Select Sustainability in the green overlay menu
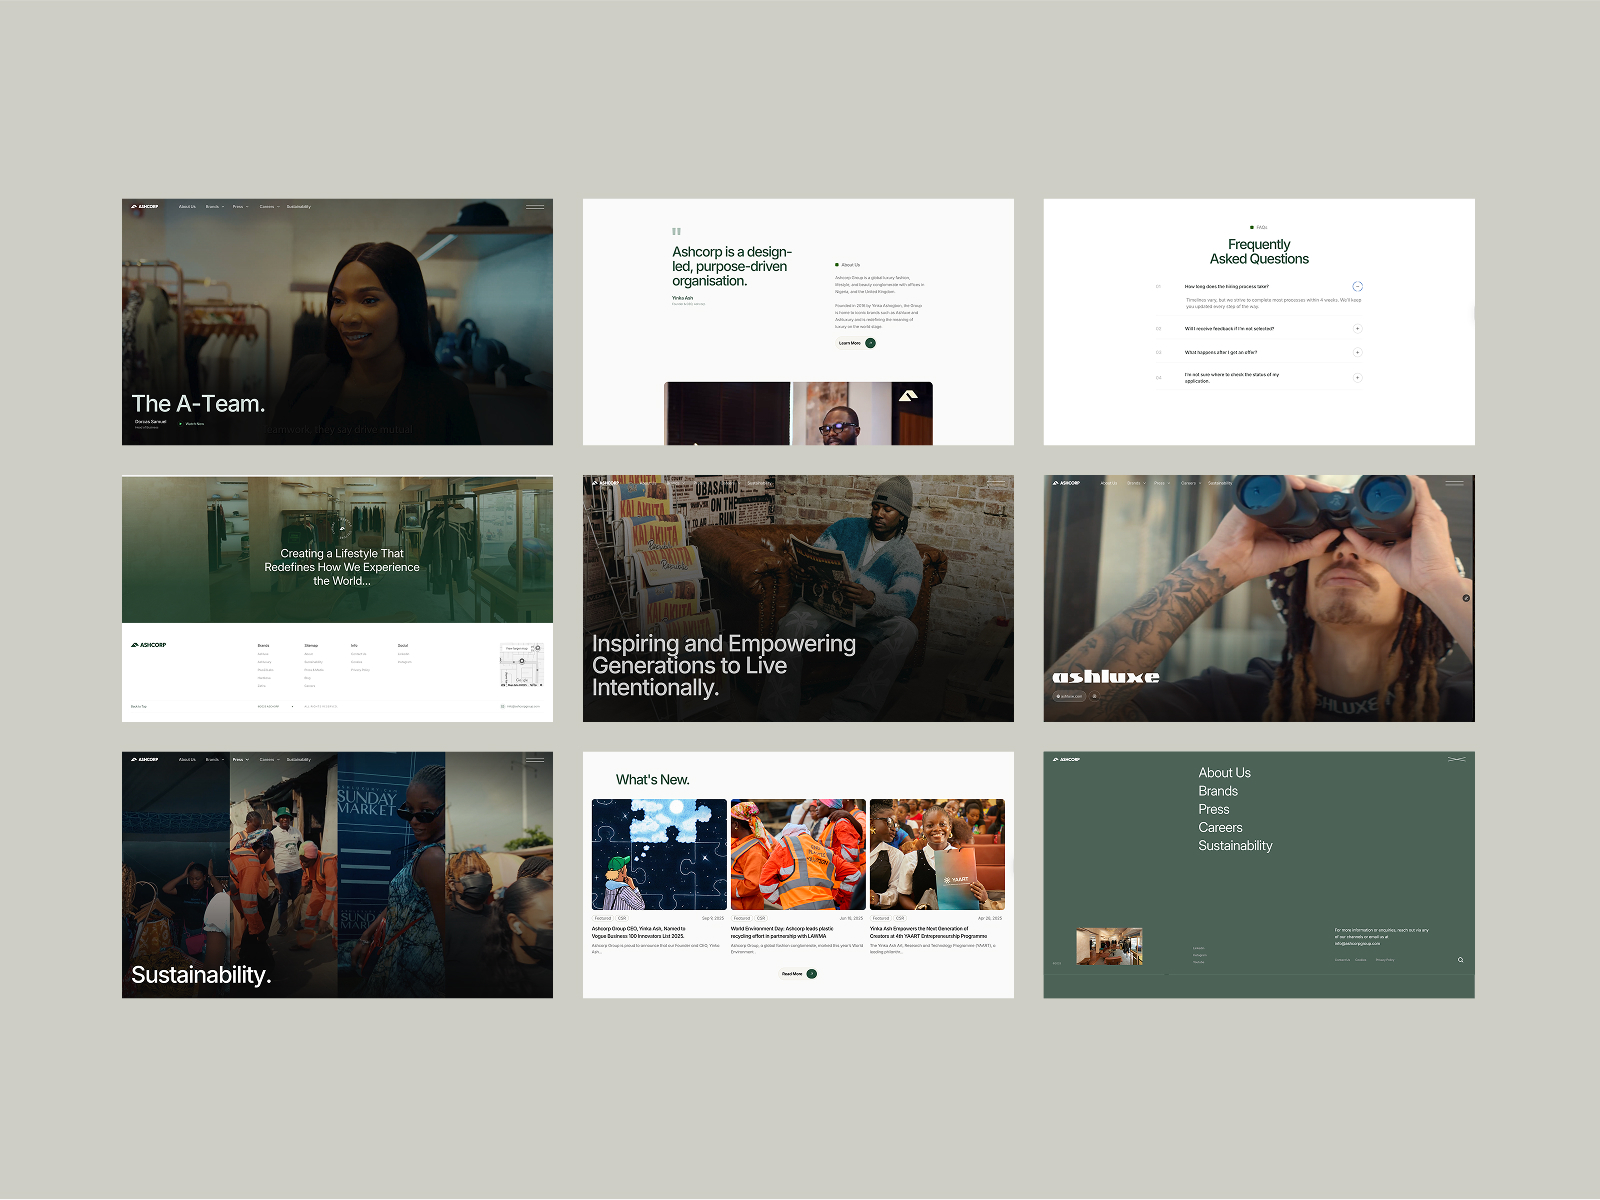The image size is (1600, 1200). click(1235, 846)
